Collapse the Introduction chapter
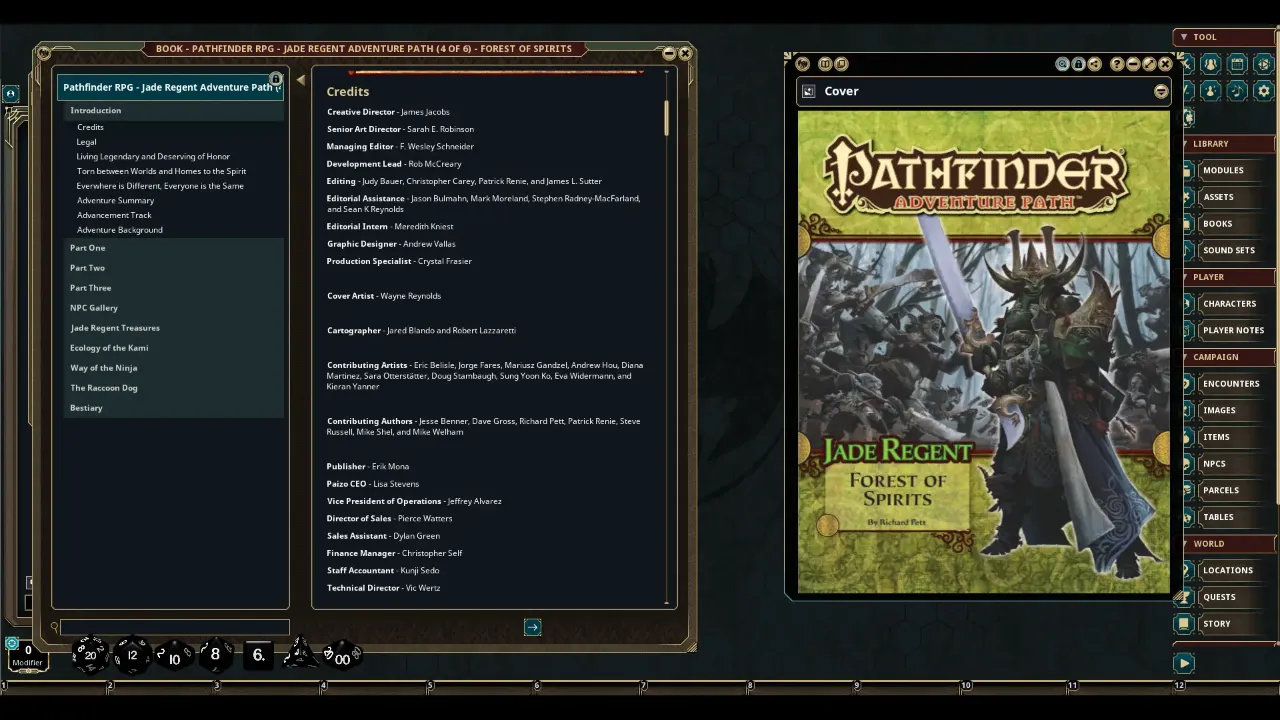 tap(174, 111)
